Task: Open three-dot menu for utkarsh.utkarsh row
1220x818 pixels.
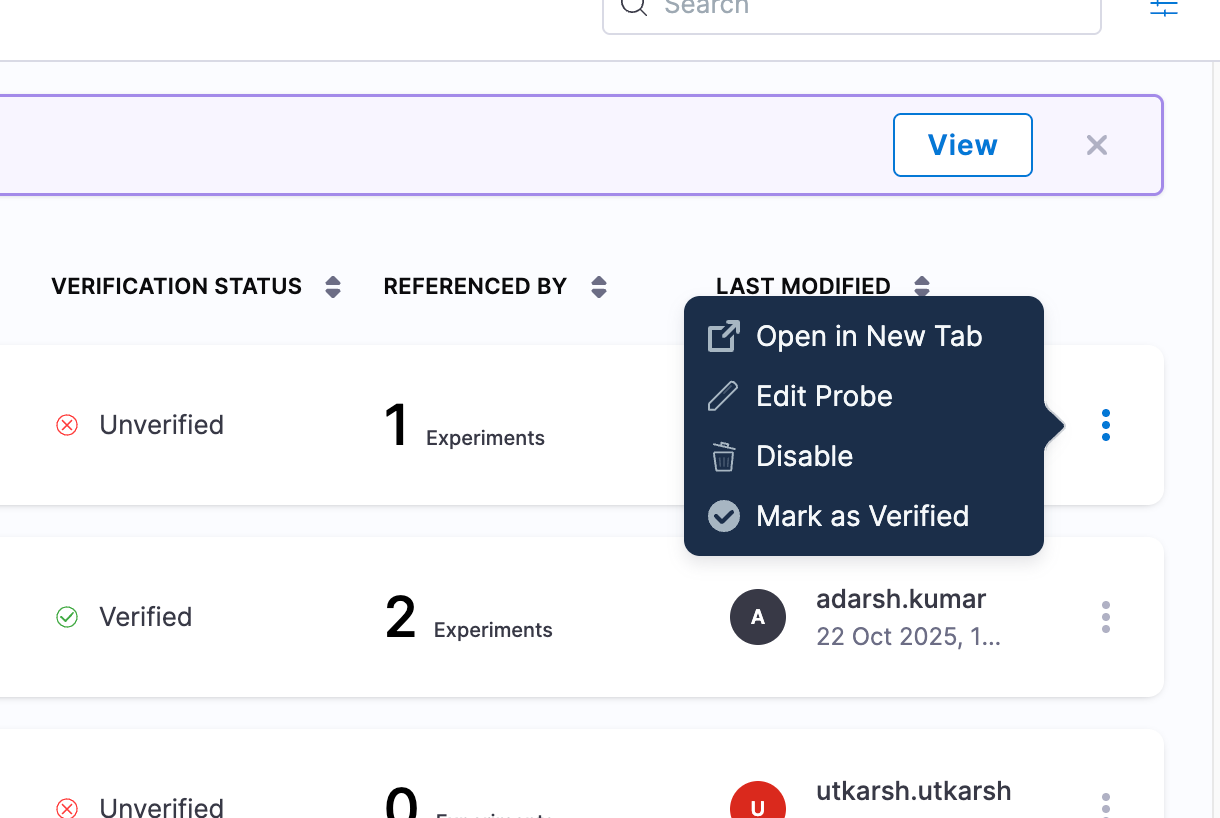Action: click(x=1105, y=804)
